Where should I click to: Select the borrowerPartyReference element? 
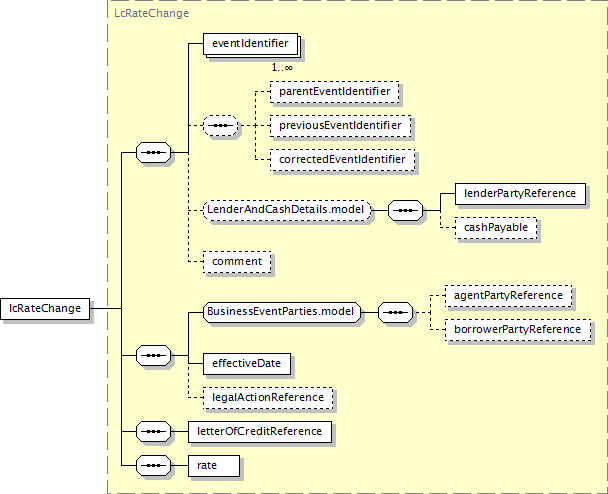coord(518,330)
